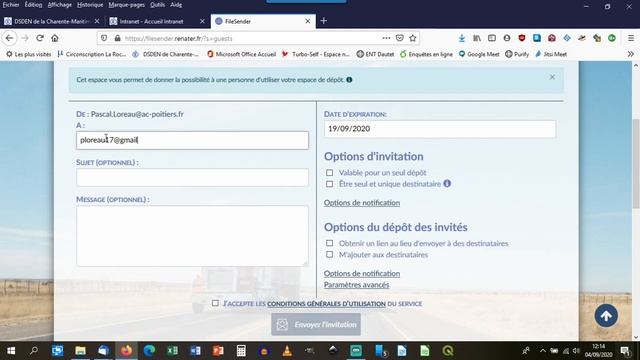Expand Paramètres avancés
Screen dimensions: 640x360
point(356,285)
